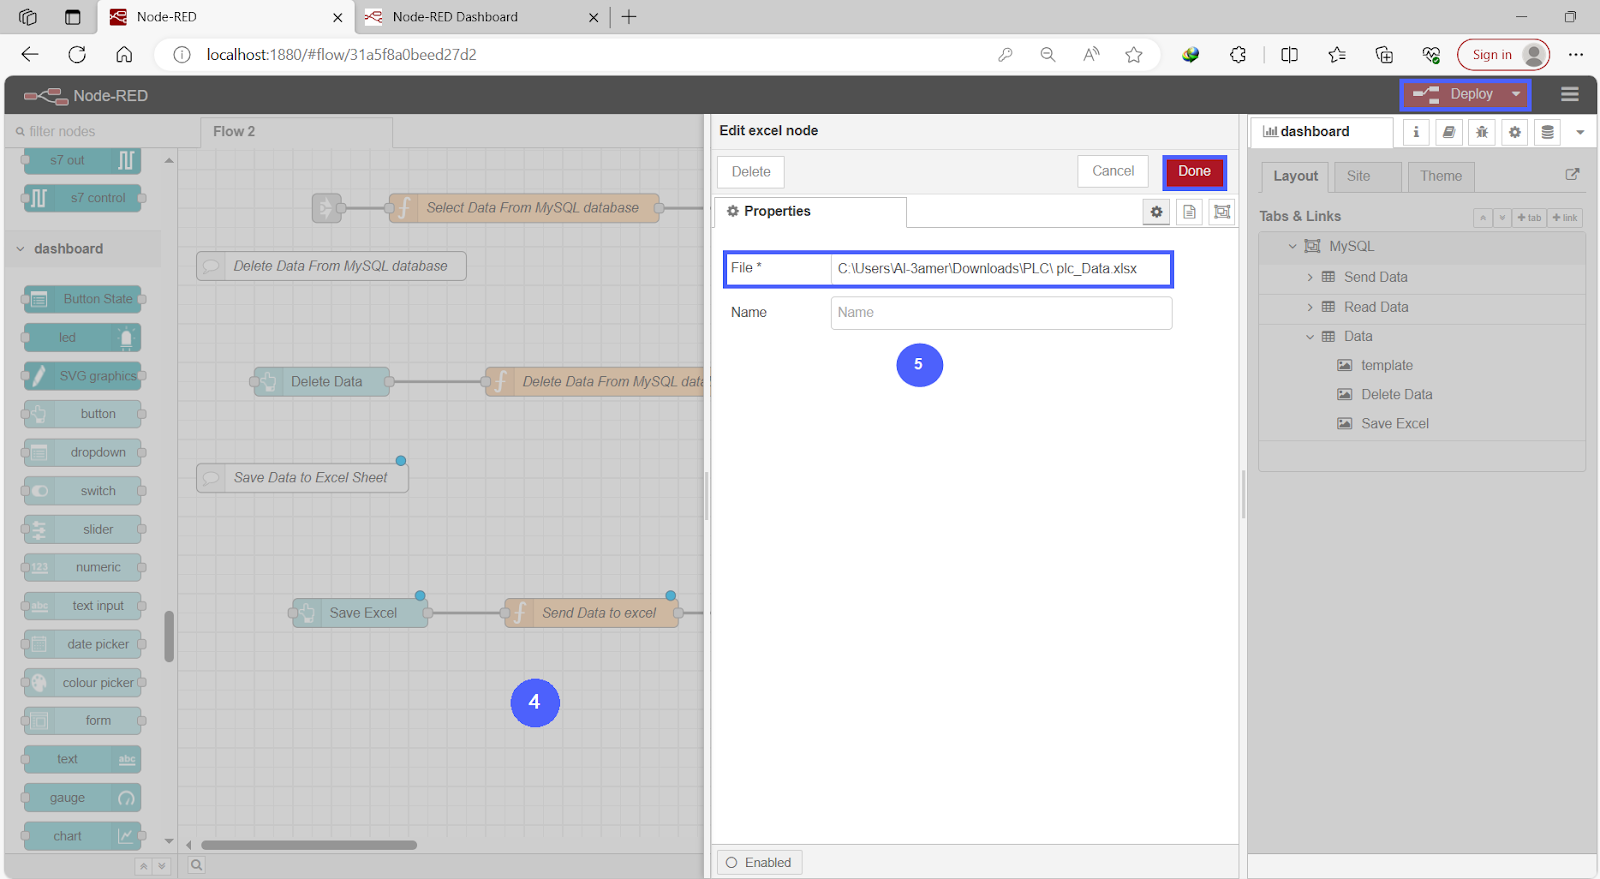Open search flows magnifier icon
The width and height of the screenshot is (1600, 879).
click(x=197, y=865)
